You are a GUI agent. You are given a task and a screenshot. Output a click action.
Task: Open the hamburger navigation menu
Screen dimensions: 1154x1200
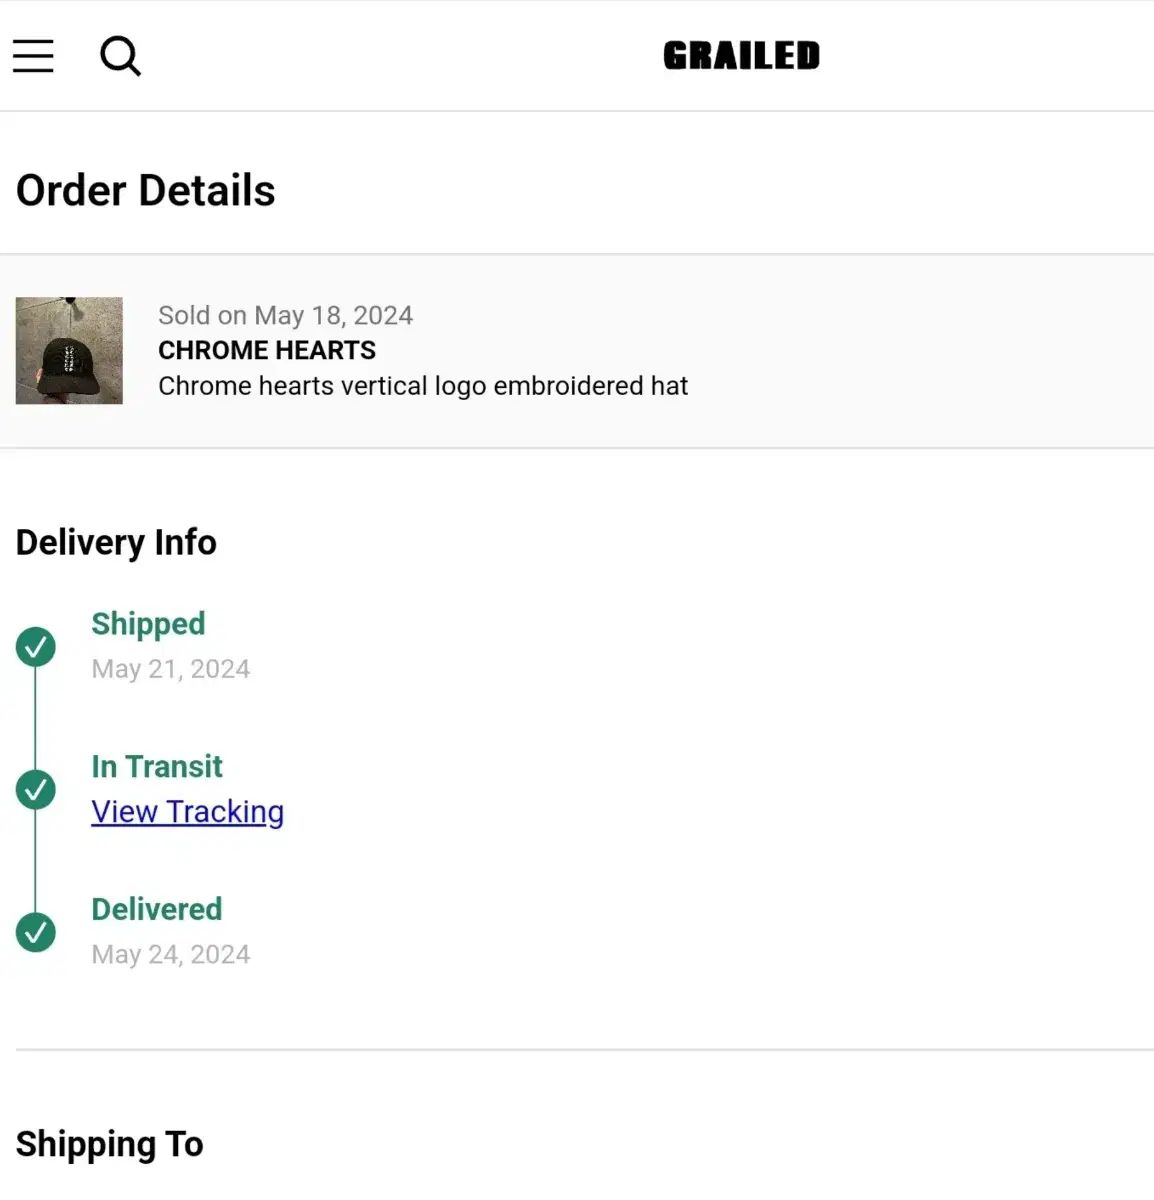click(33, 56)
